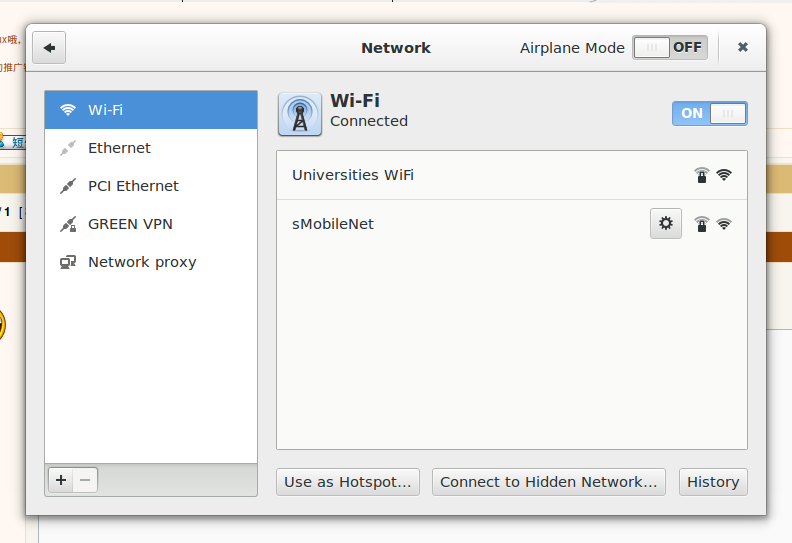
Task: Click Universities WiFi signal strength icon
Action: coord(724,175)
